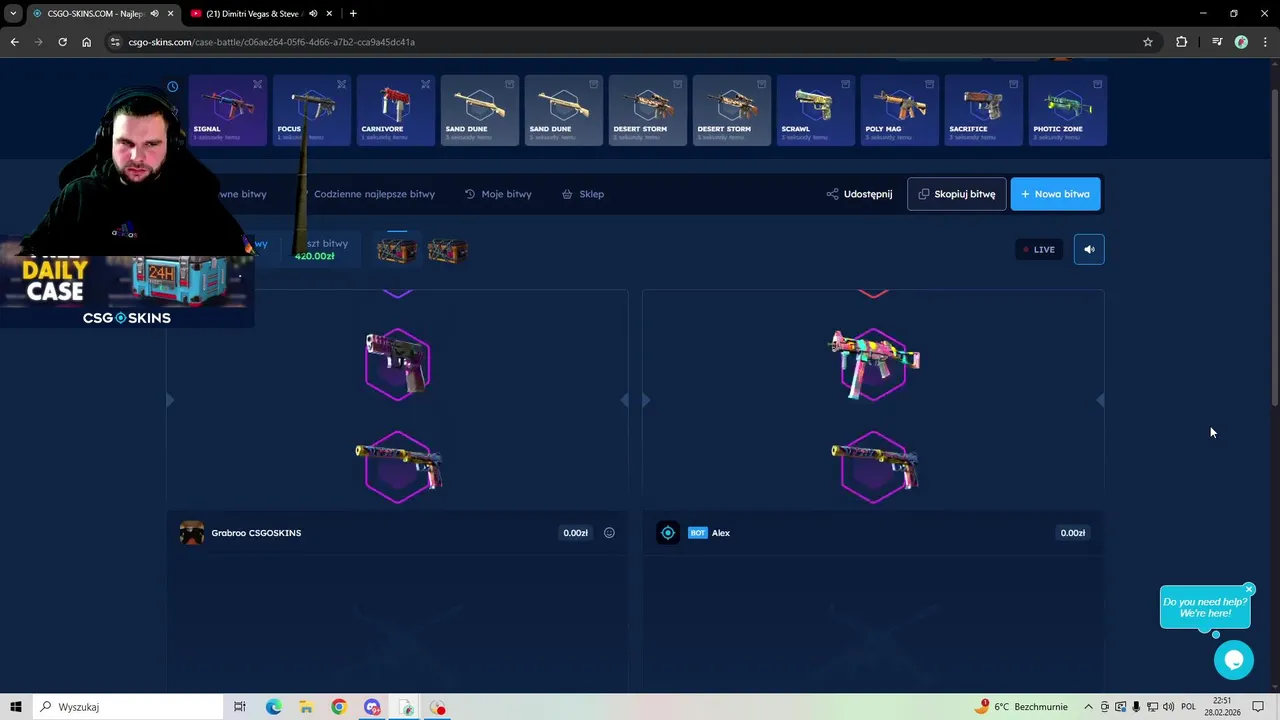Click the browser back arrow
Viewport: 1280px width, 720px height.
click(x=14, y=42)
